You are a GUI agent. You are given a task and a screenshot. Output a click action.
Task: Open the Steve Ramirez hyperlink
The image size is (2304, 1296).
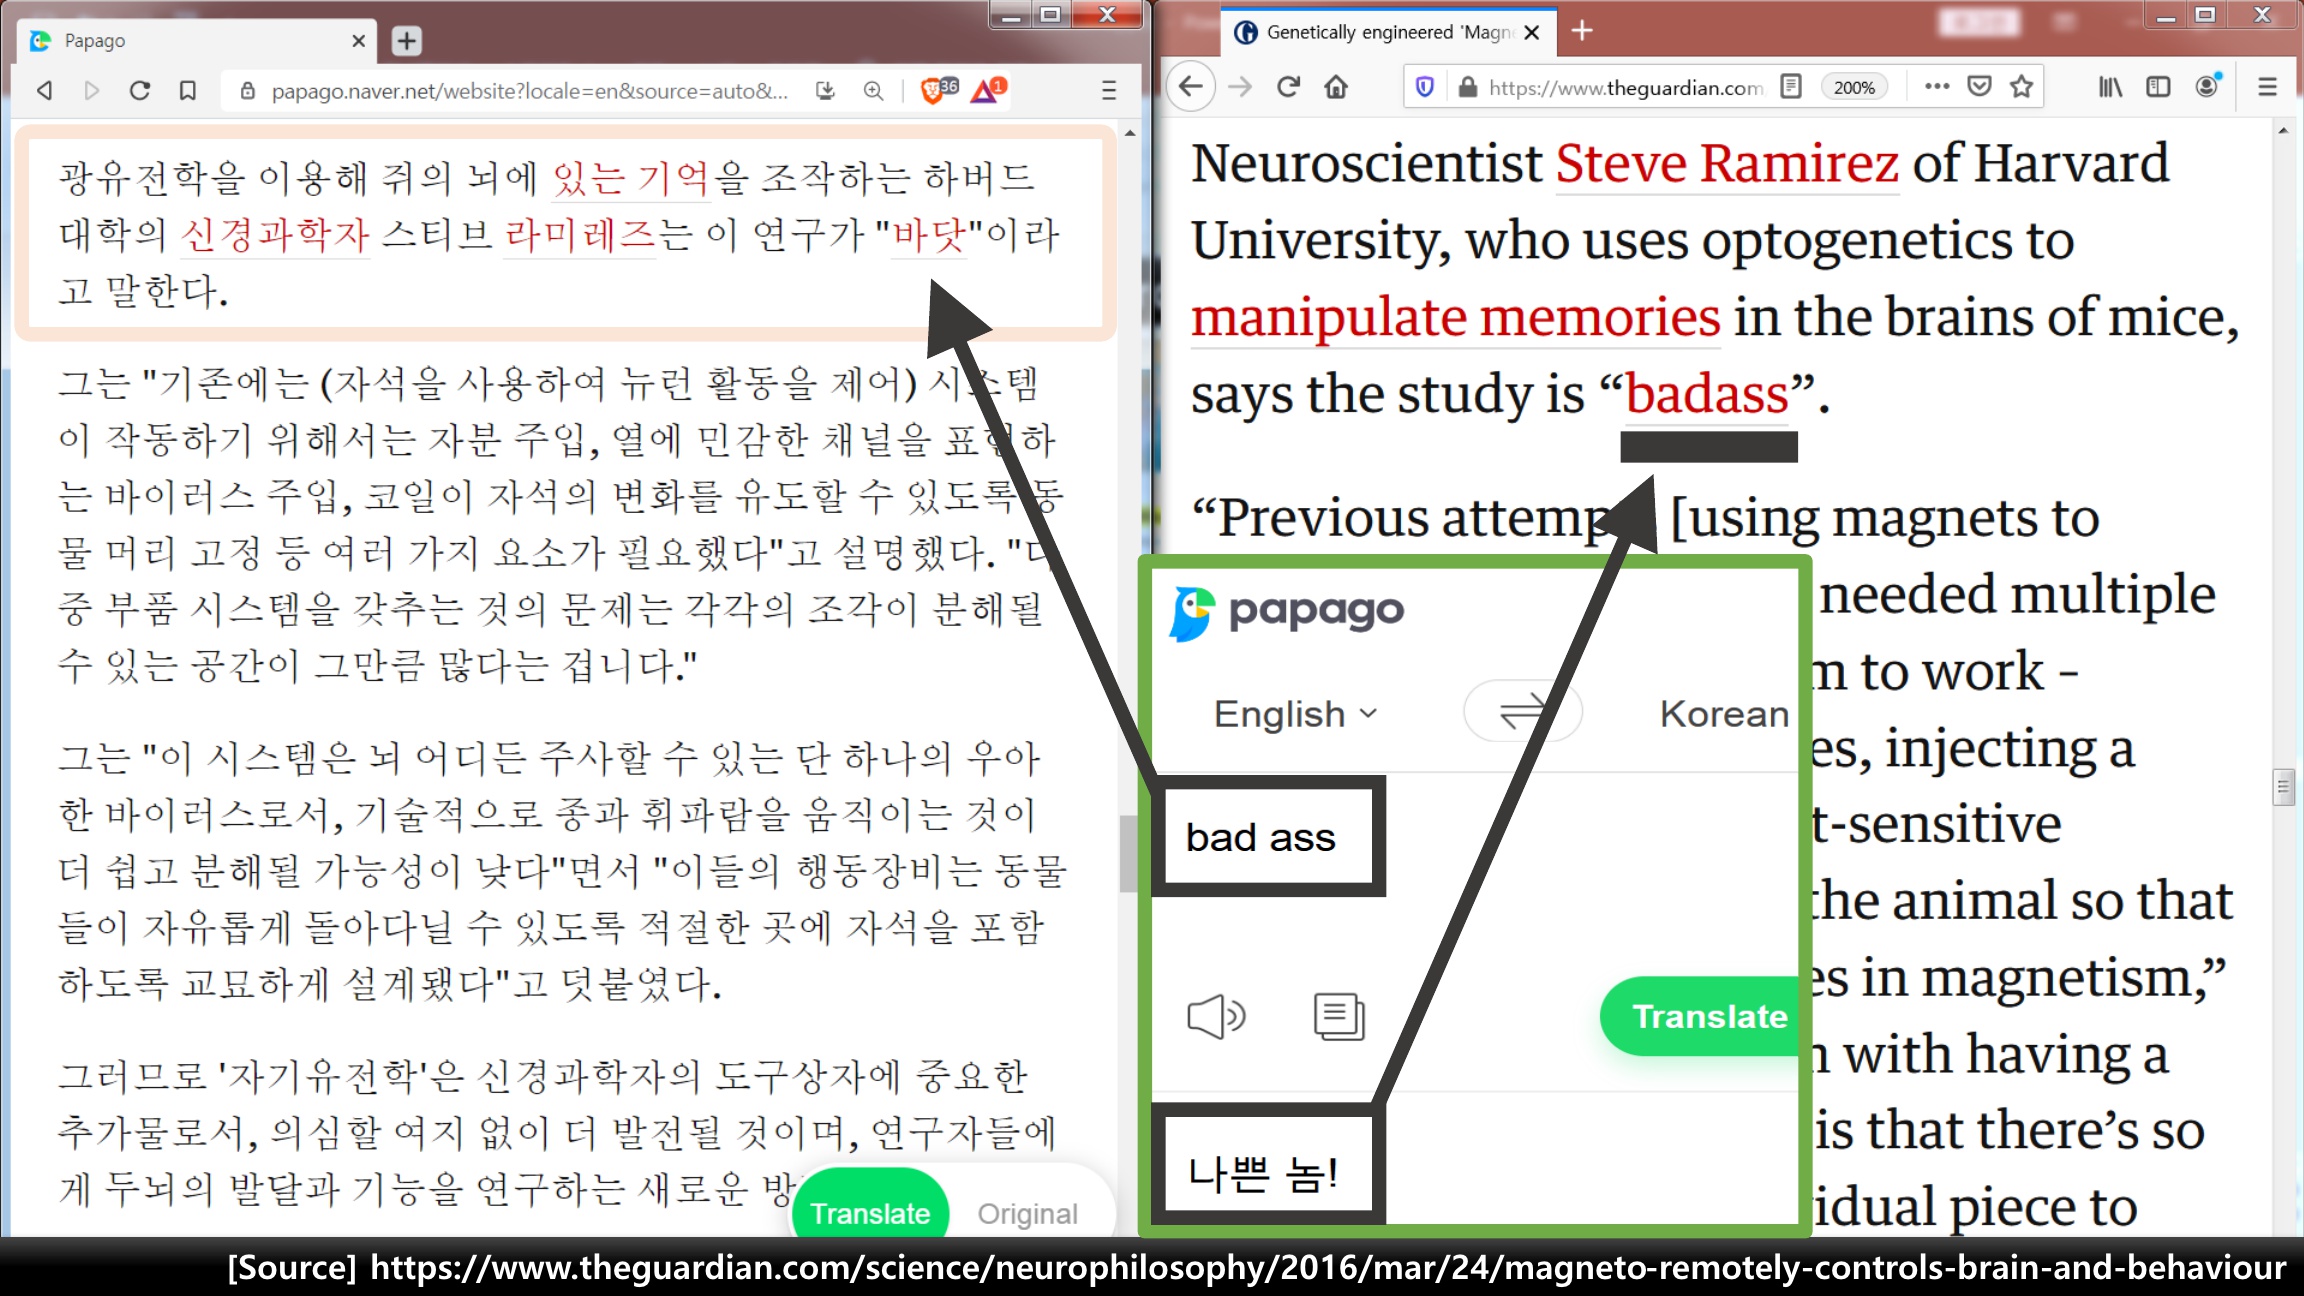1727,164
